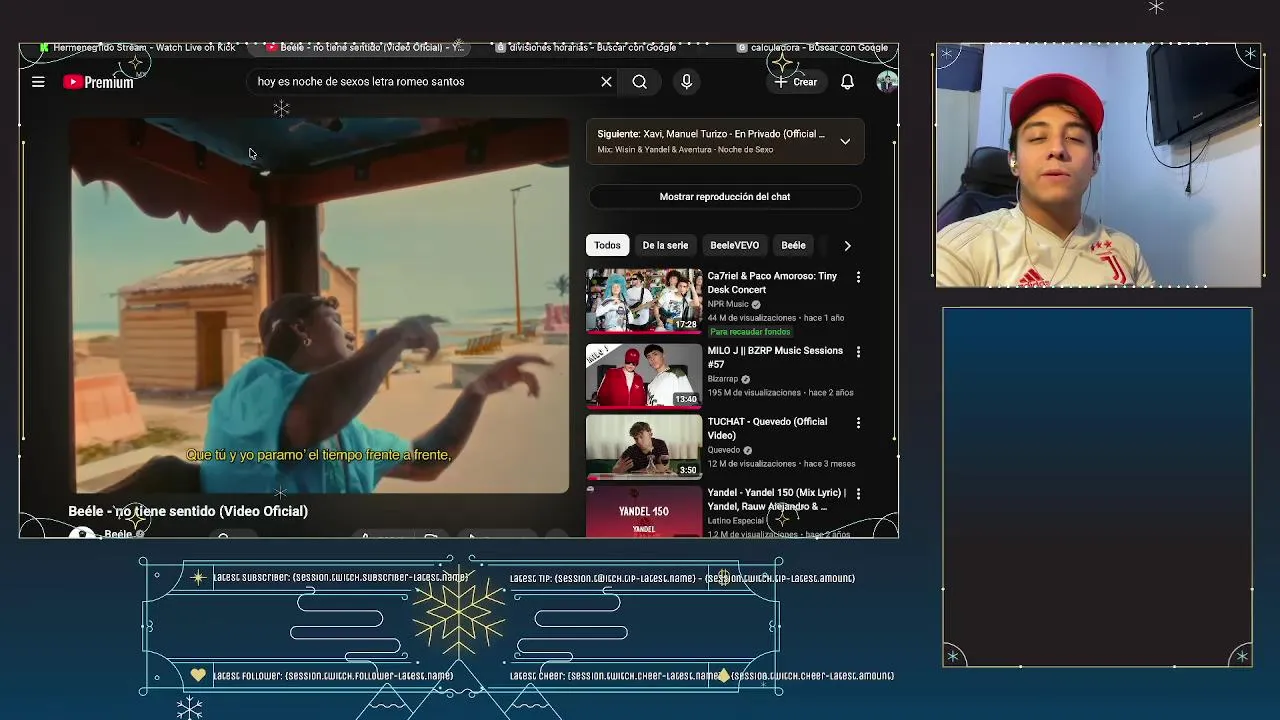Open the YouTube hamburger guide menu

pyautogui.click(x=38, y=82)
